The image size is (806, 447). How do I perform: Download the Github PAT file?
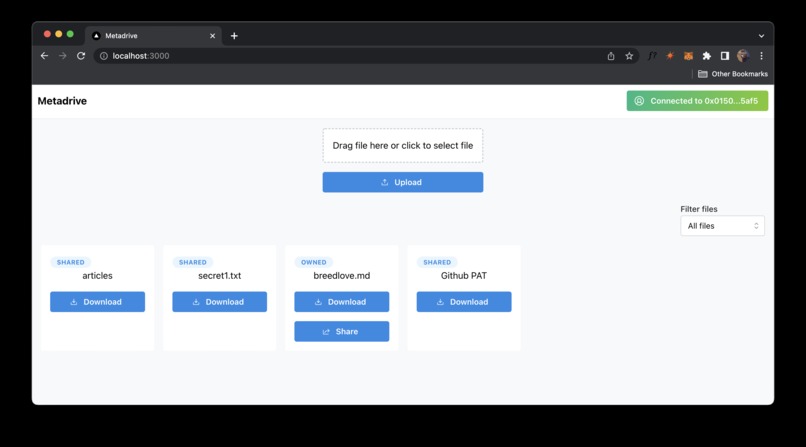(x=464, y=302)
